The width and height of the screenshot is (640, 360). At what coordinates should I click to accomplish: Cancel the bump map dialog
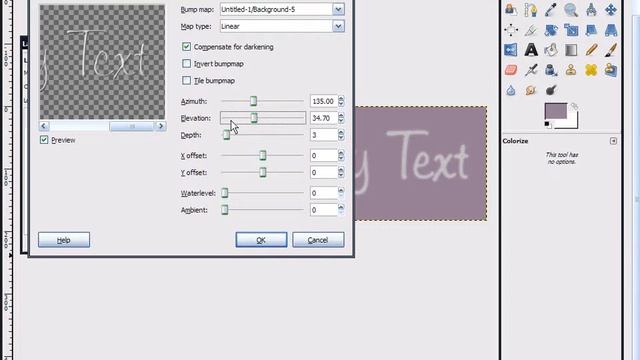(318, 240)
